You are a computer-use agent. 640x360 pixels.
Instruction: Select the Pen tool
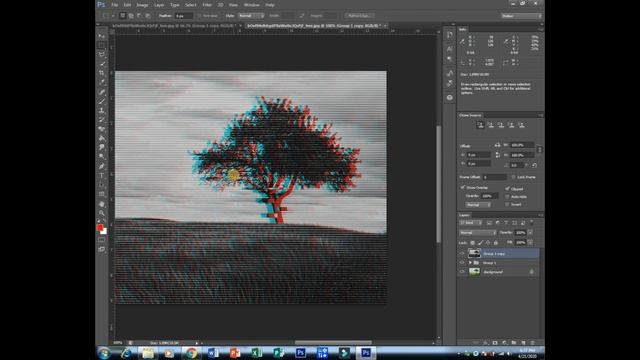pyautogui.click(x=101, y=167)
